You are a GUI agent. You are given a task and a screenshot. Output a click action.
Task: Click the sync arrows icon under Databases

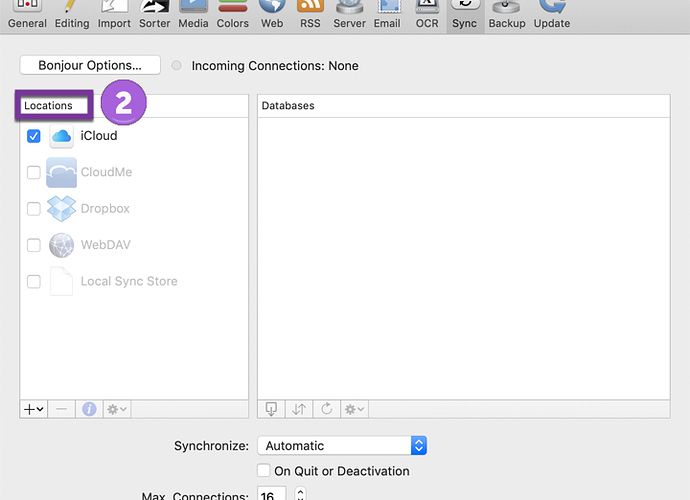pyautogui.click(x=299, y=409)
